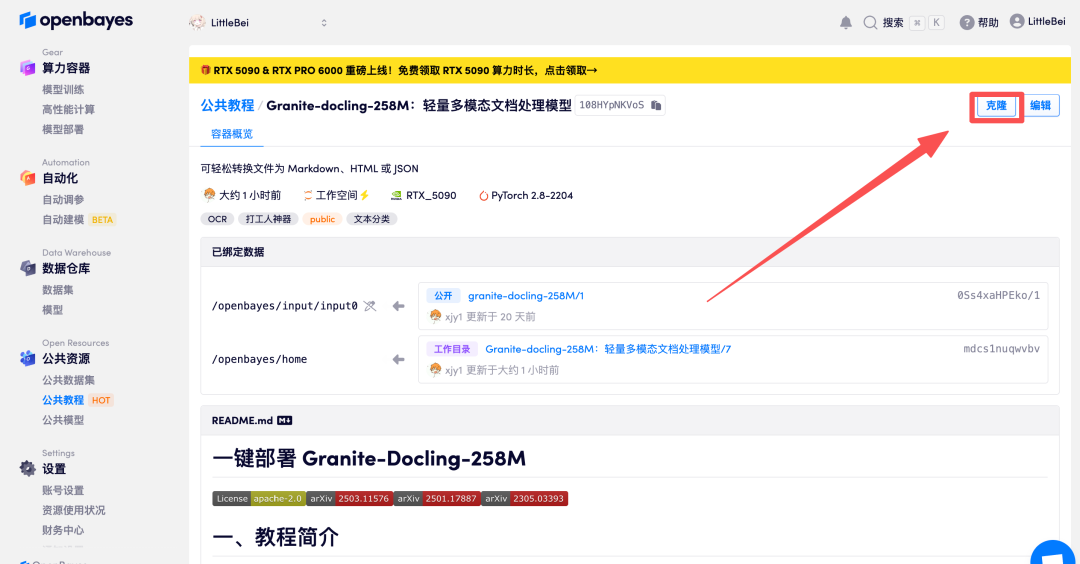Go to 自动建模 BETA page
Viewport: 1080px width, 564px height.
point(79,220)
